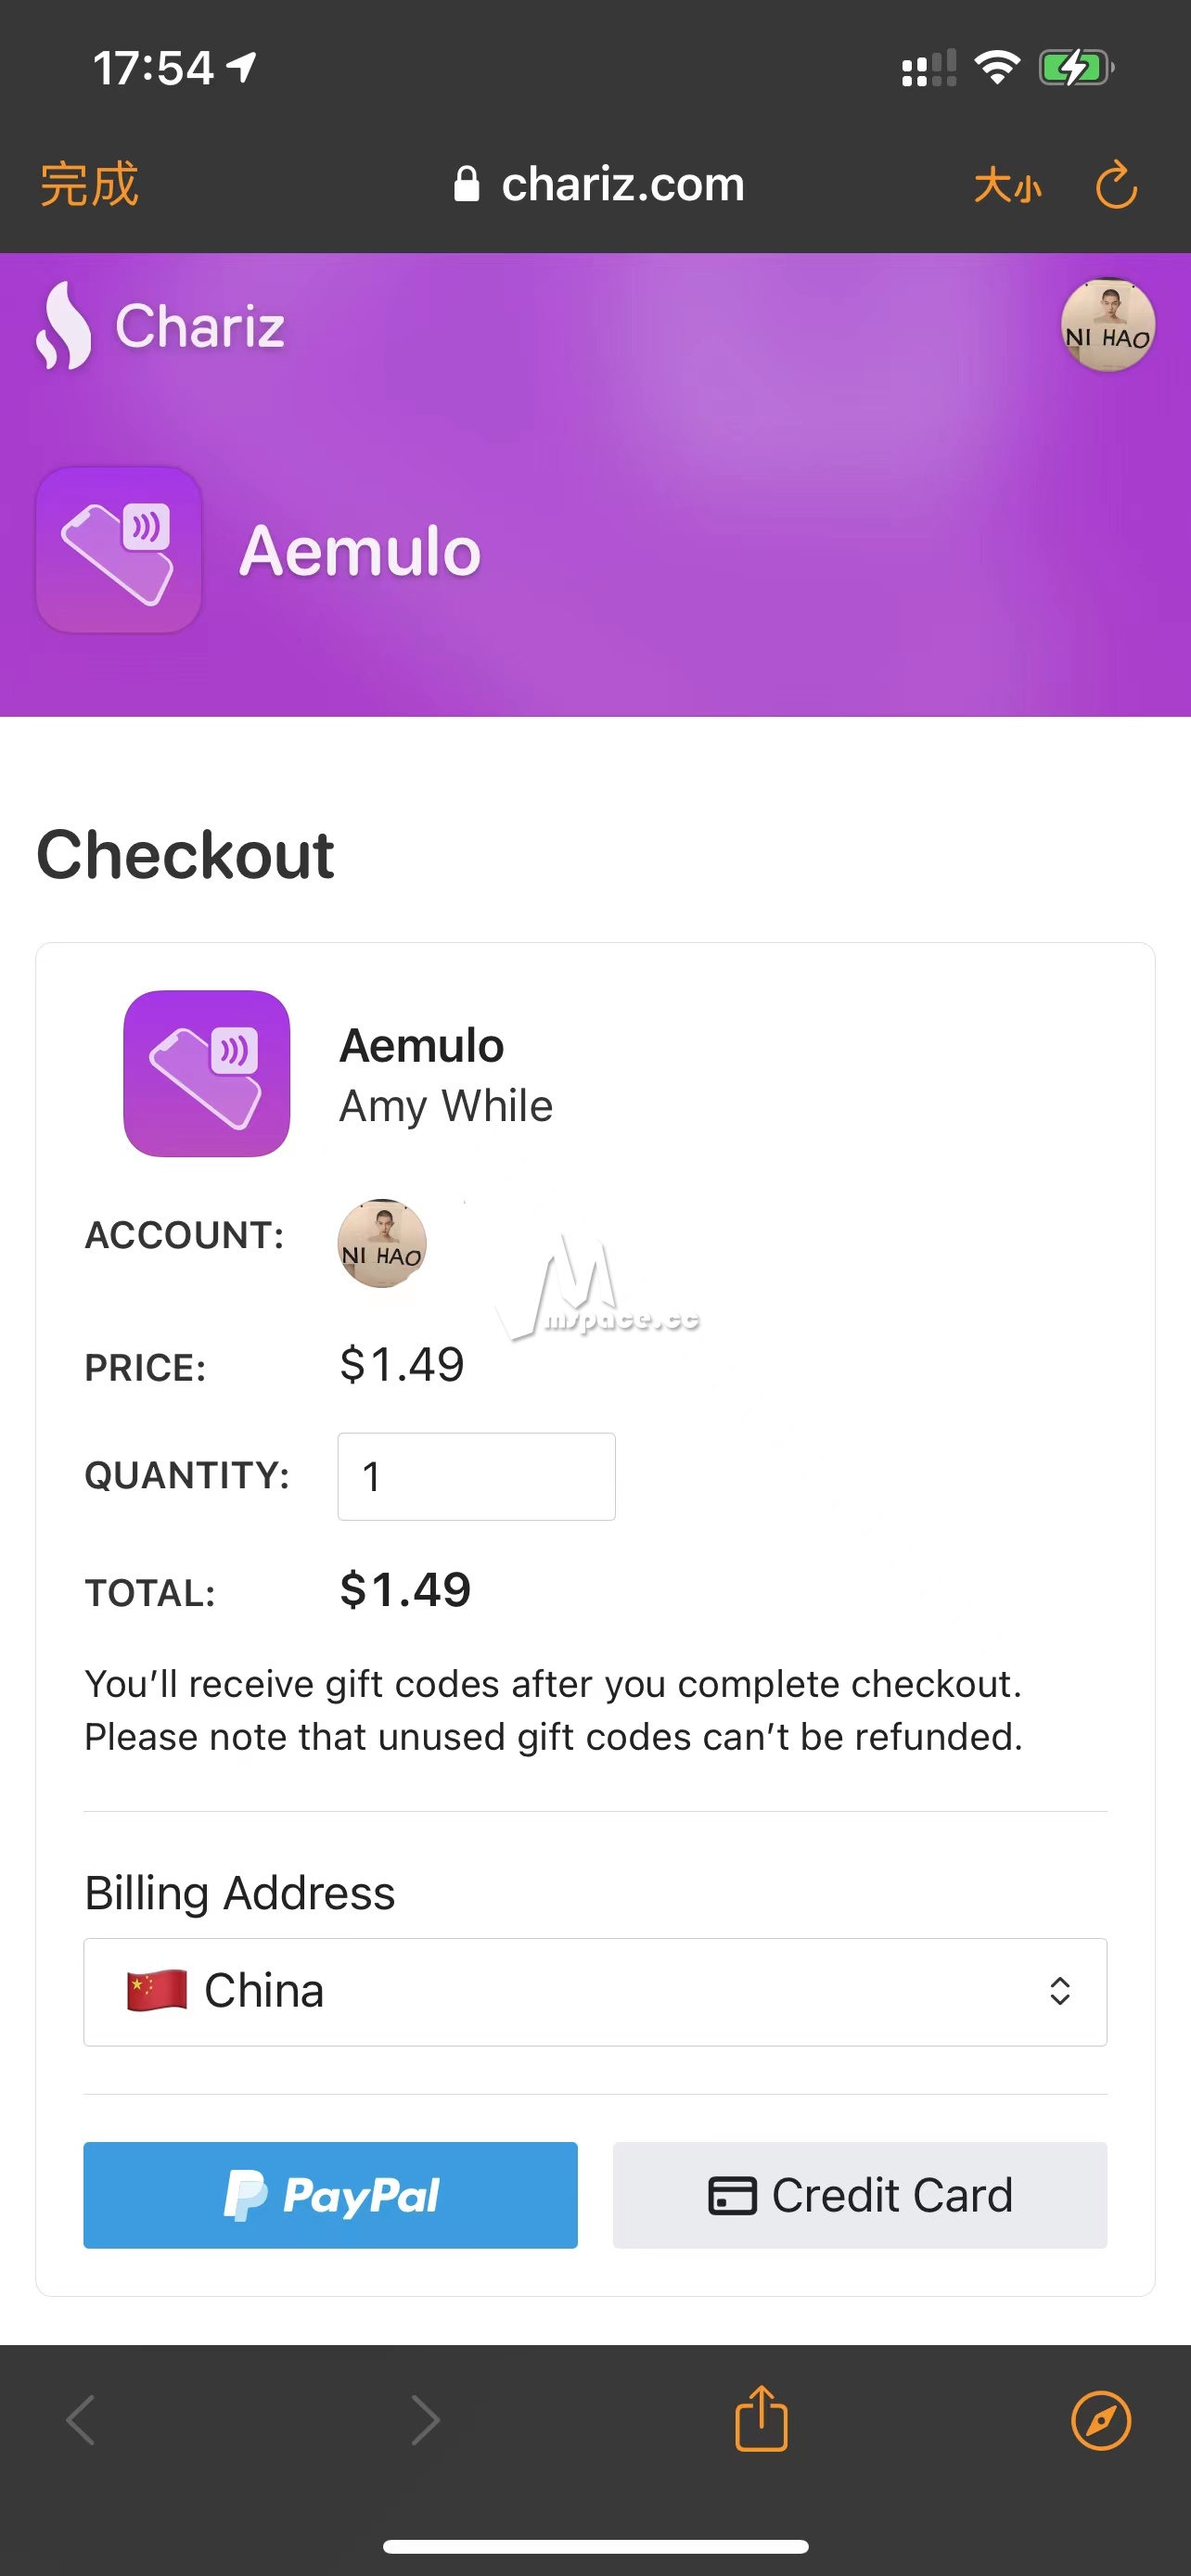Tap the Chariz flame logo
The height and width of the screenshot is (2576, 1191).
coord(63,325)
